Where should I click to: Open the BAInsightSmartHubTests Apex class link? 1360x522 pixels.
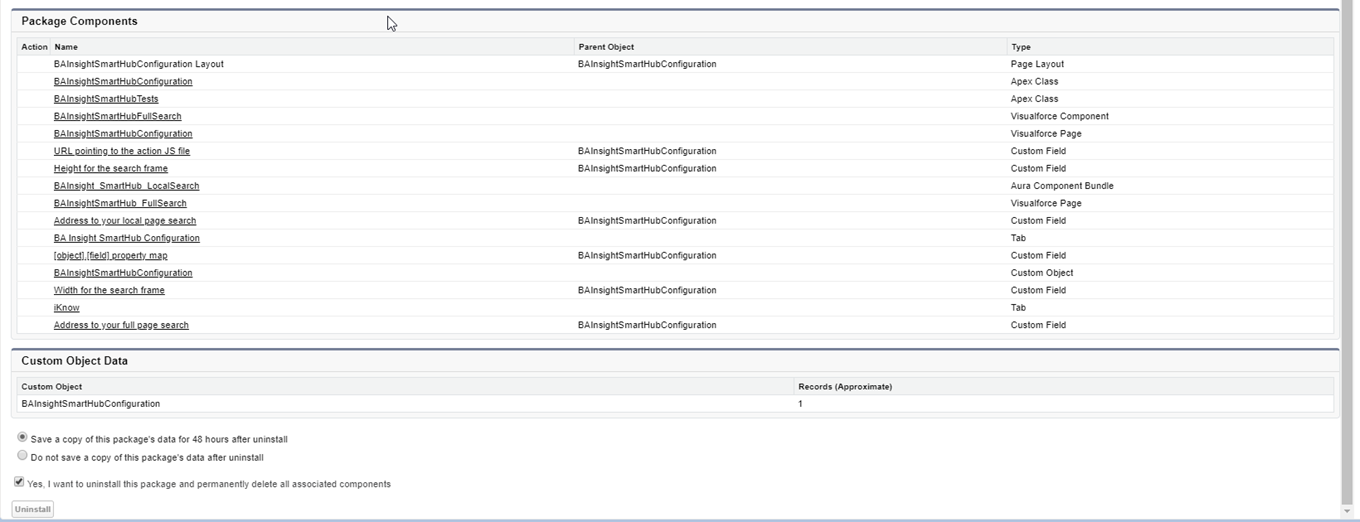pyautogui.click(x=106, y=99)
